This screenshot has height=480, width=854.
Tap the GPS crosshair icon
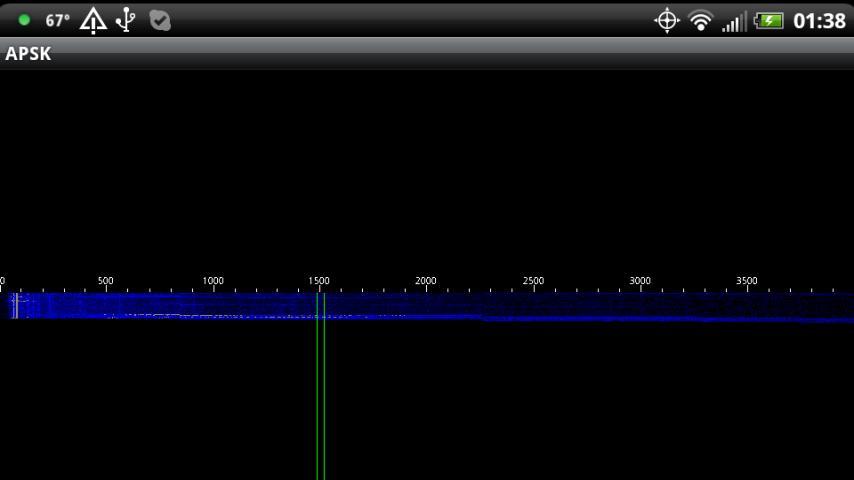pos(666,20)
